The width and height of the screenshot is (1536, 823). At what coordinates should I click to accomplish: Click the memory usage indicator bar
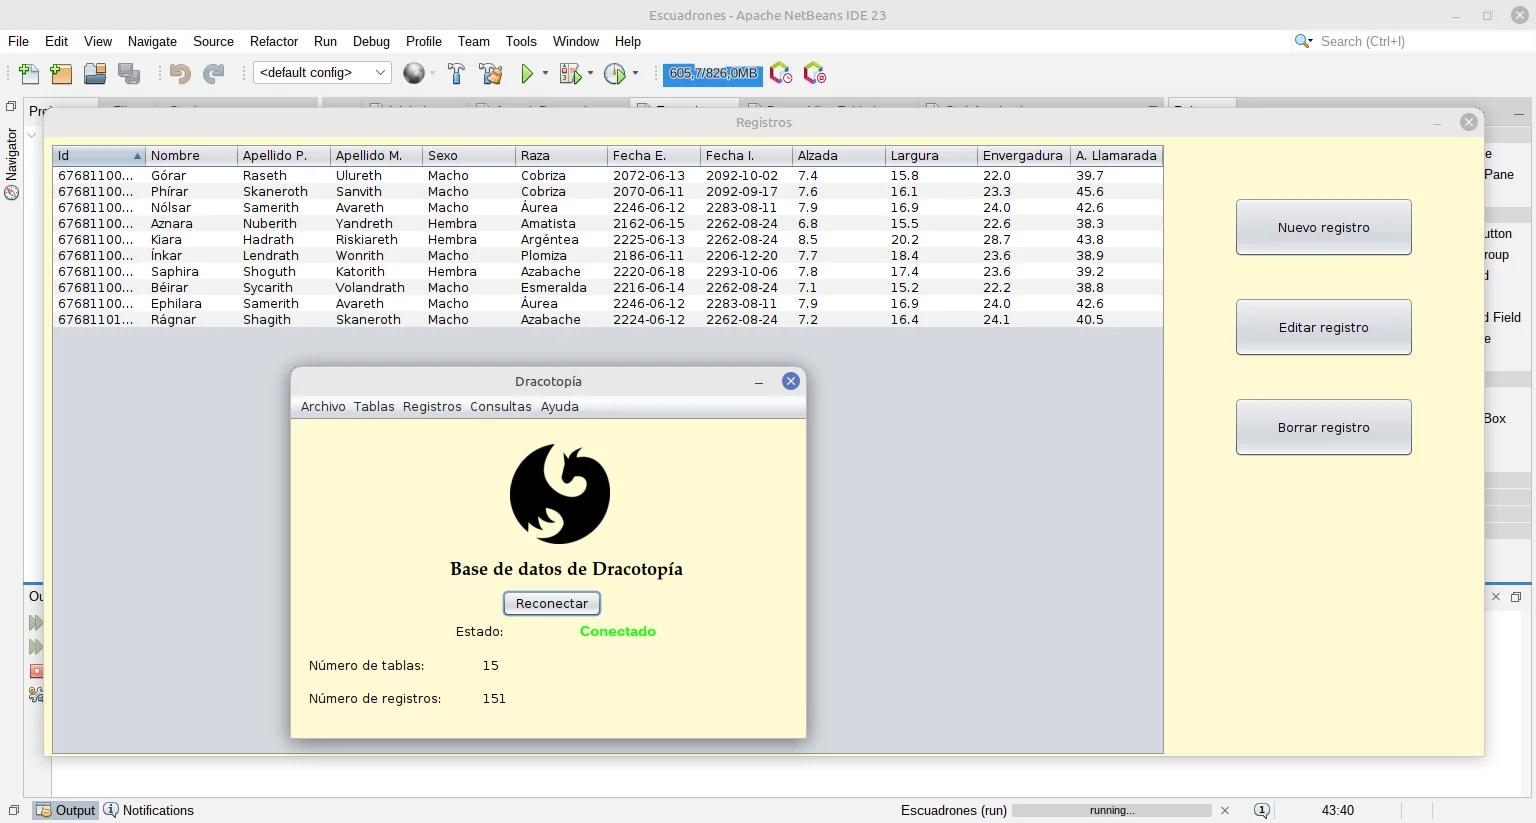point(713,73)
